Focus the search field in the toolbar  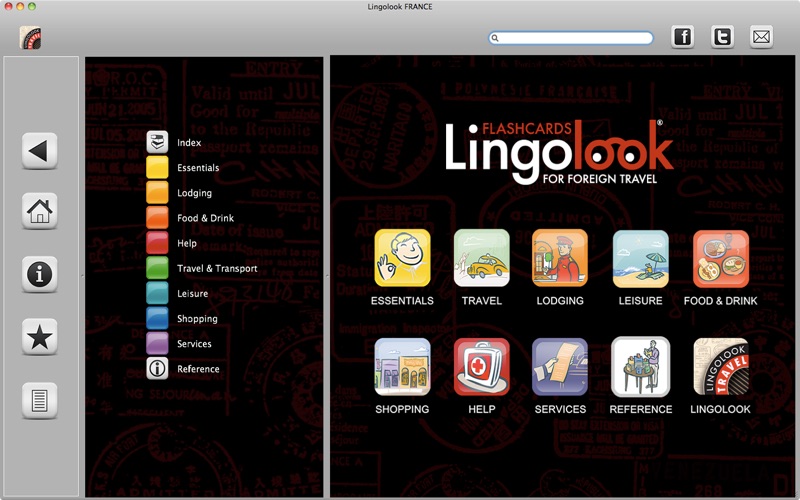coord(571,38)
